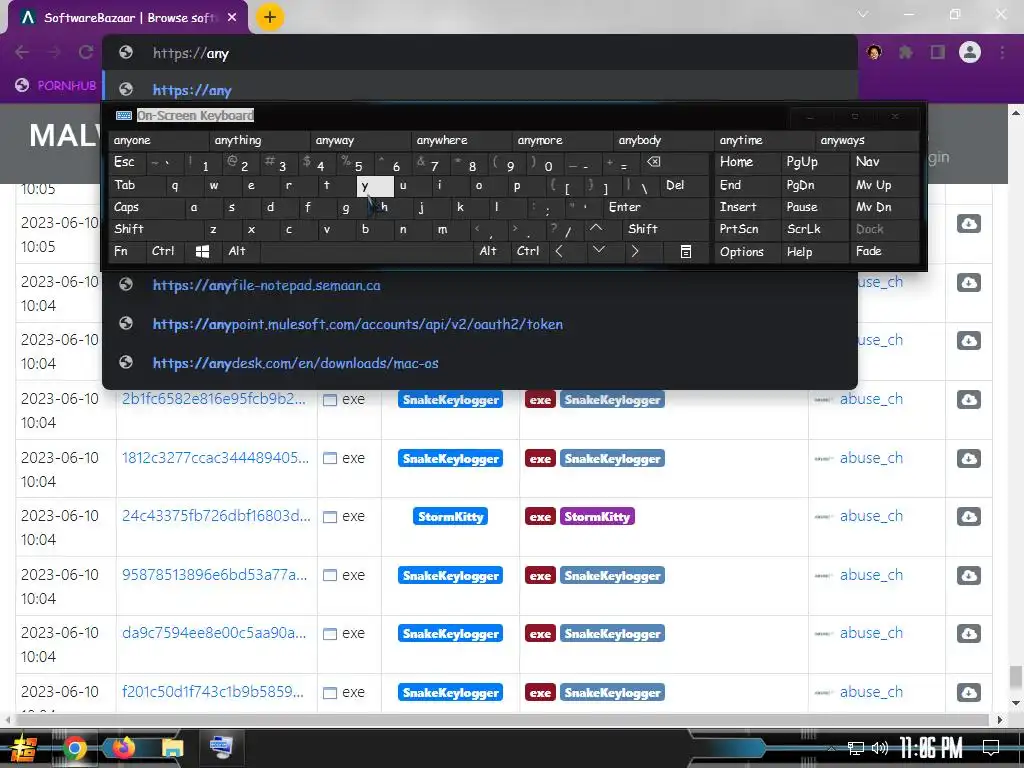Screen dimensions: 1024x768
Task: Click the address bar text field
Action: click(x=480, y=53)
